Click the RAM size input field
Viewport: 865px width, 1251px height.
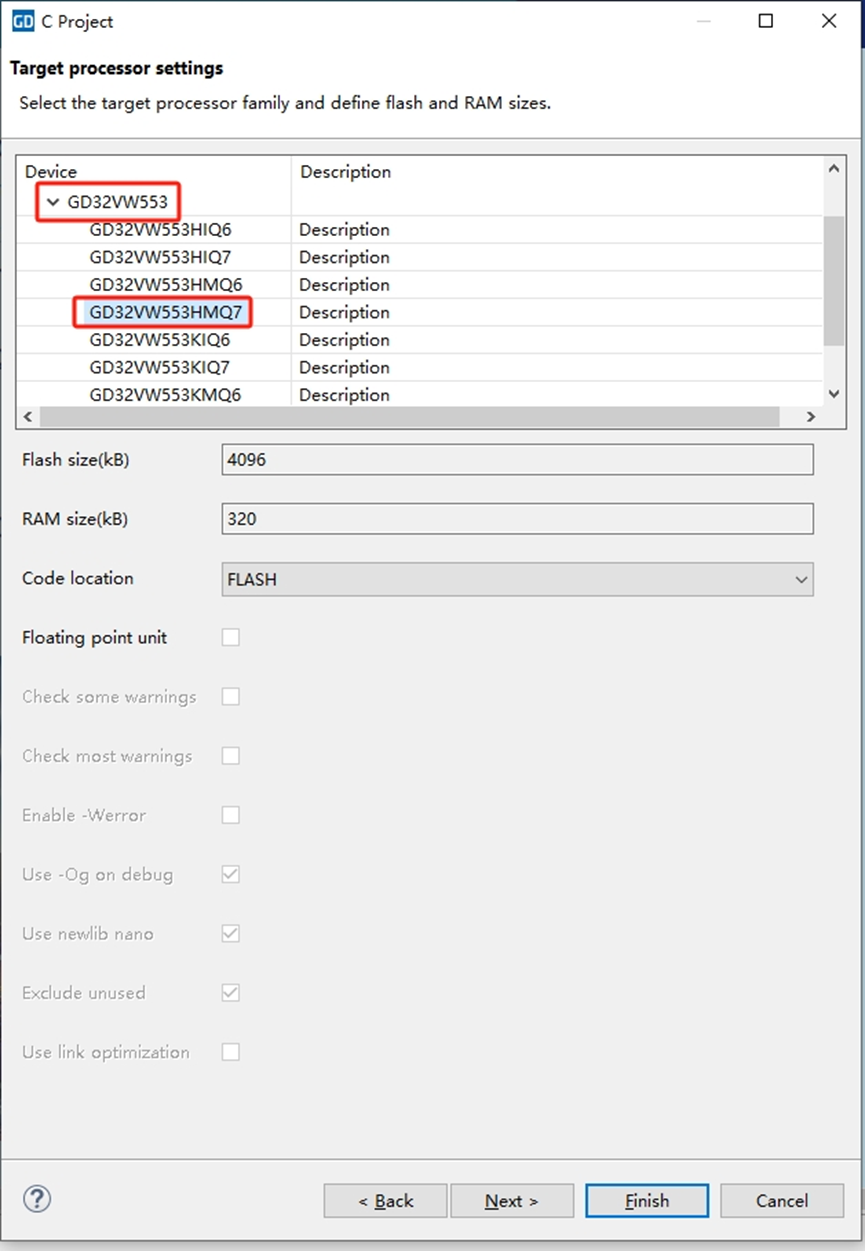(516, 519)
